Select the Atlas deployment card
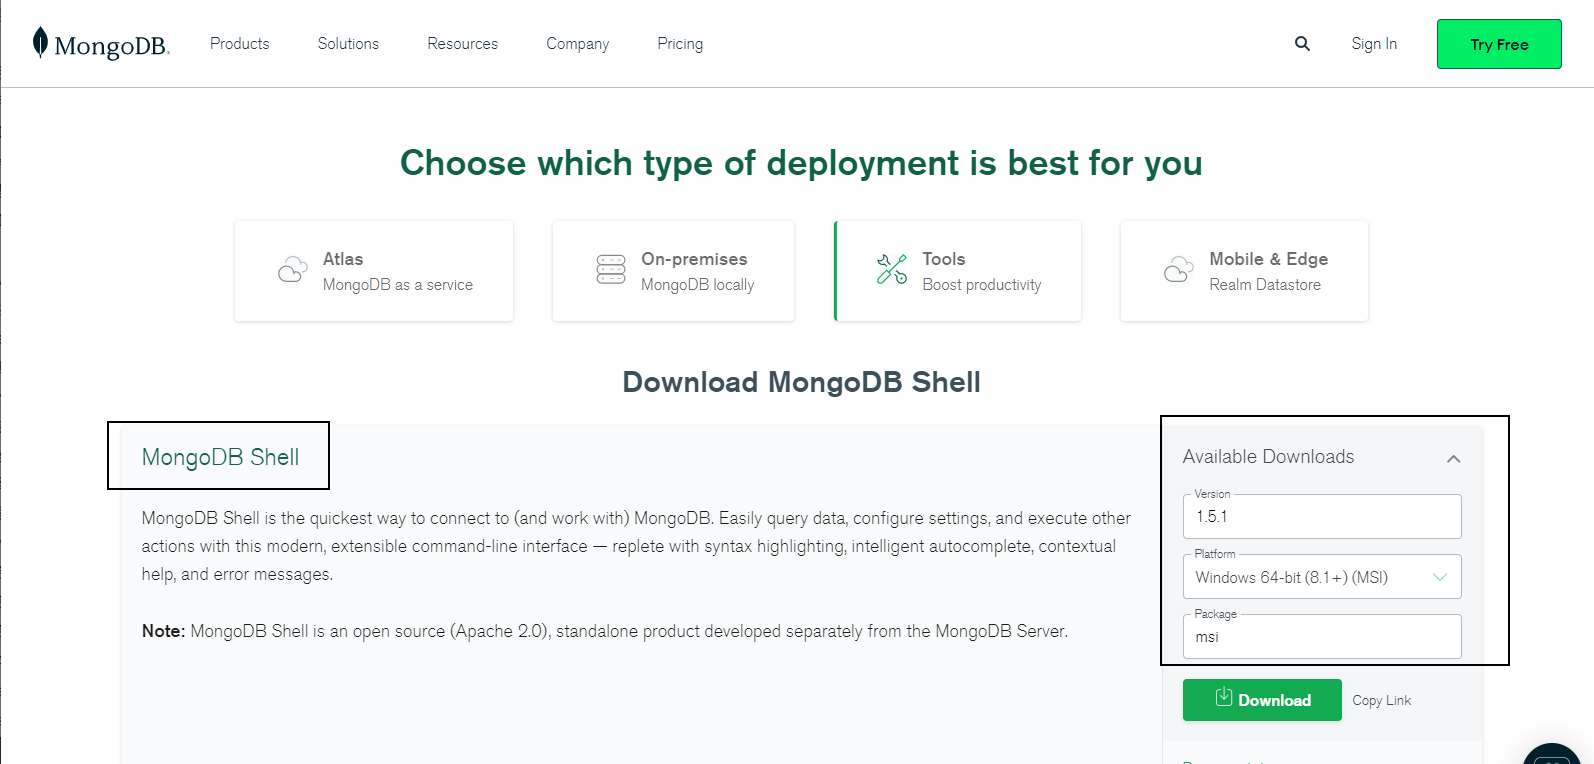This screenshot has width=1594, height=764. pyautogui.click(x=374, y=271)
